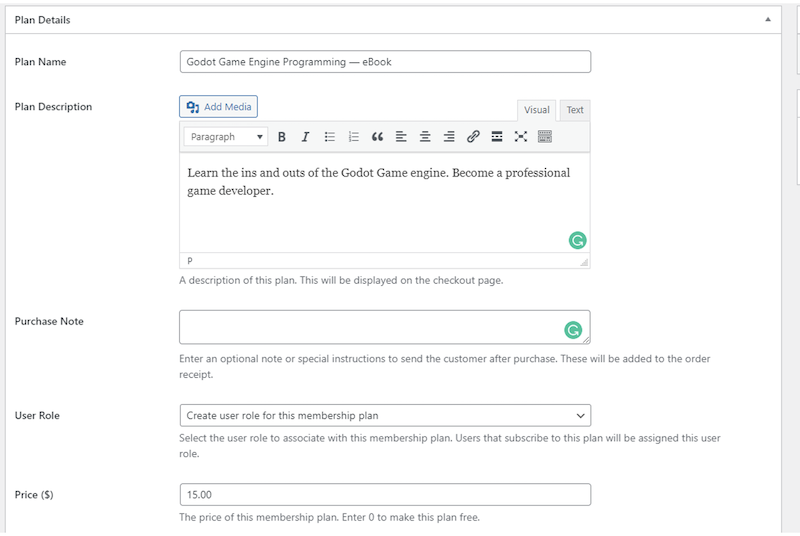The image size is (800, 536).
Task: Collapse the Plan Details panel
Action: pyautogui.click(x=767, y=20)
